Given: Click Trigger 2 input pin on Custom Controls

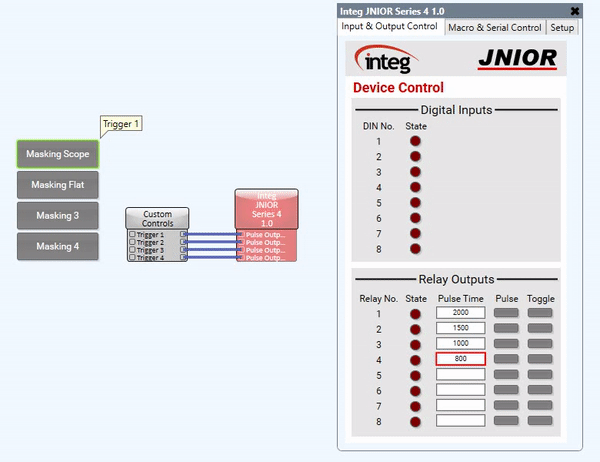Looking at the screenshot, I should point(132,242).
